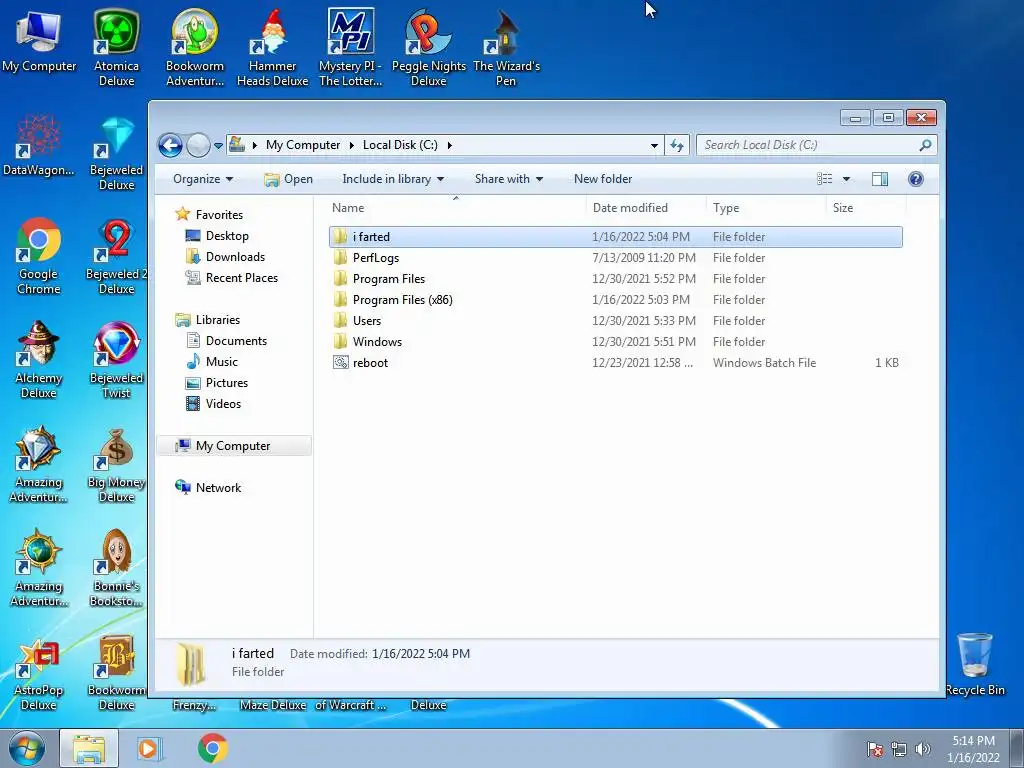Select Bonnie's Bookstore desktop shortcut
1024x768 pixels.
pos(116,568)
